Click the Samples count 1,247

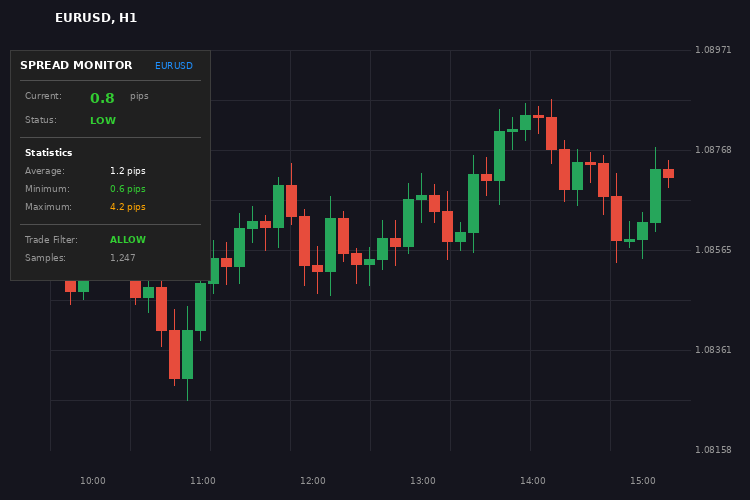pos(123,258)
